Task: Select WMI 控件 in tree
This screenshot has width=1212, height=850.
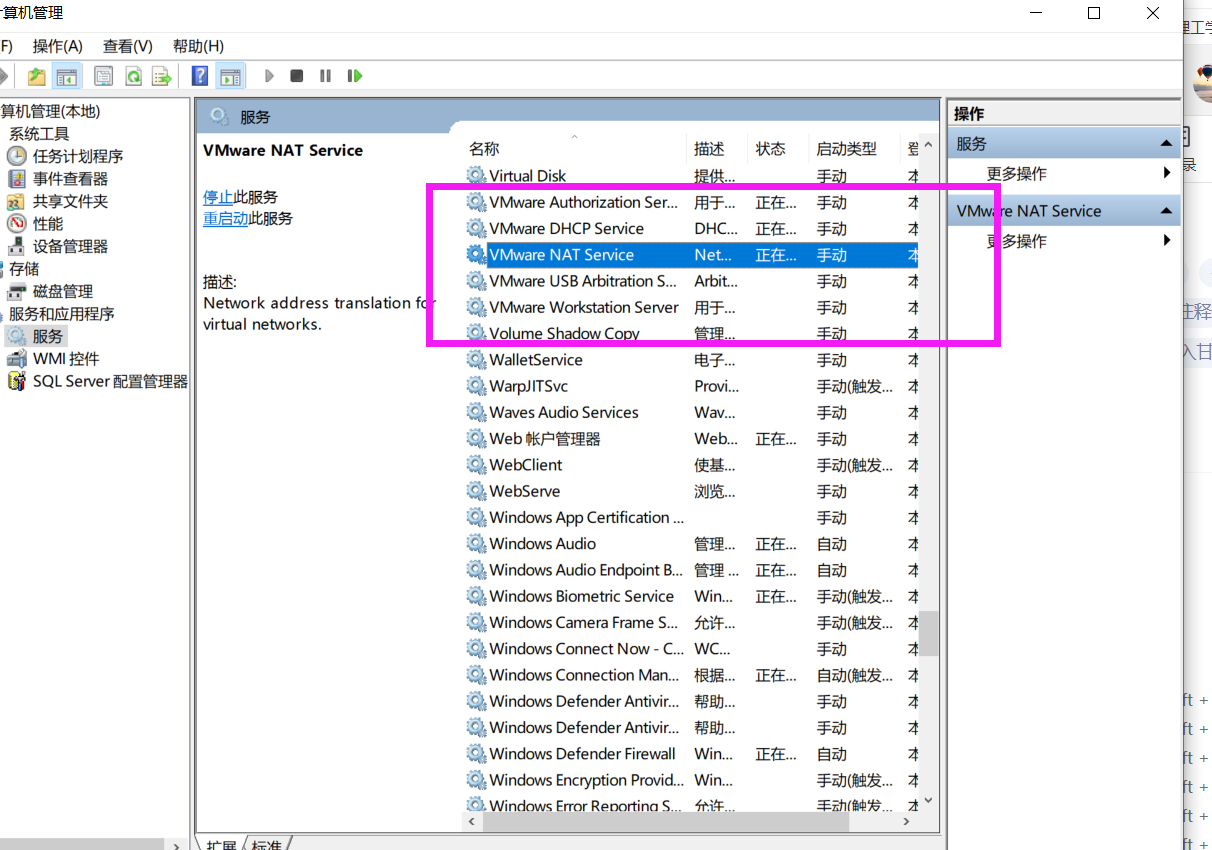Action: (66, 359)
